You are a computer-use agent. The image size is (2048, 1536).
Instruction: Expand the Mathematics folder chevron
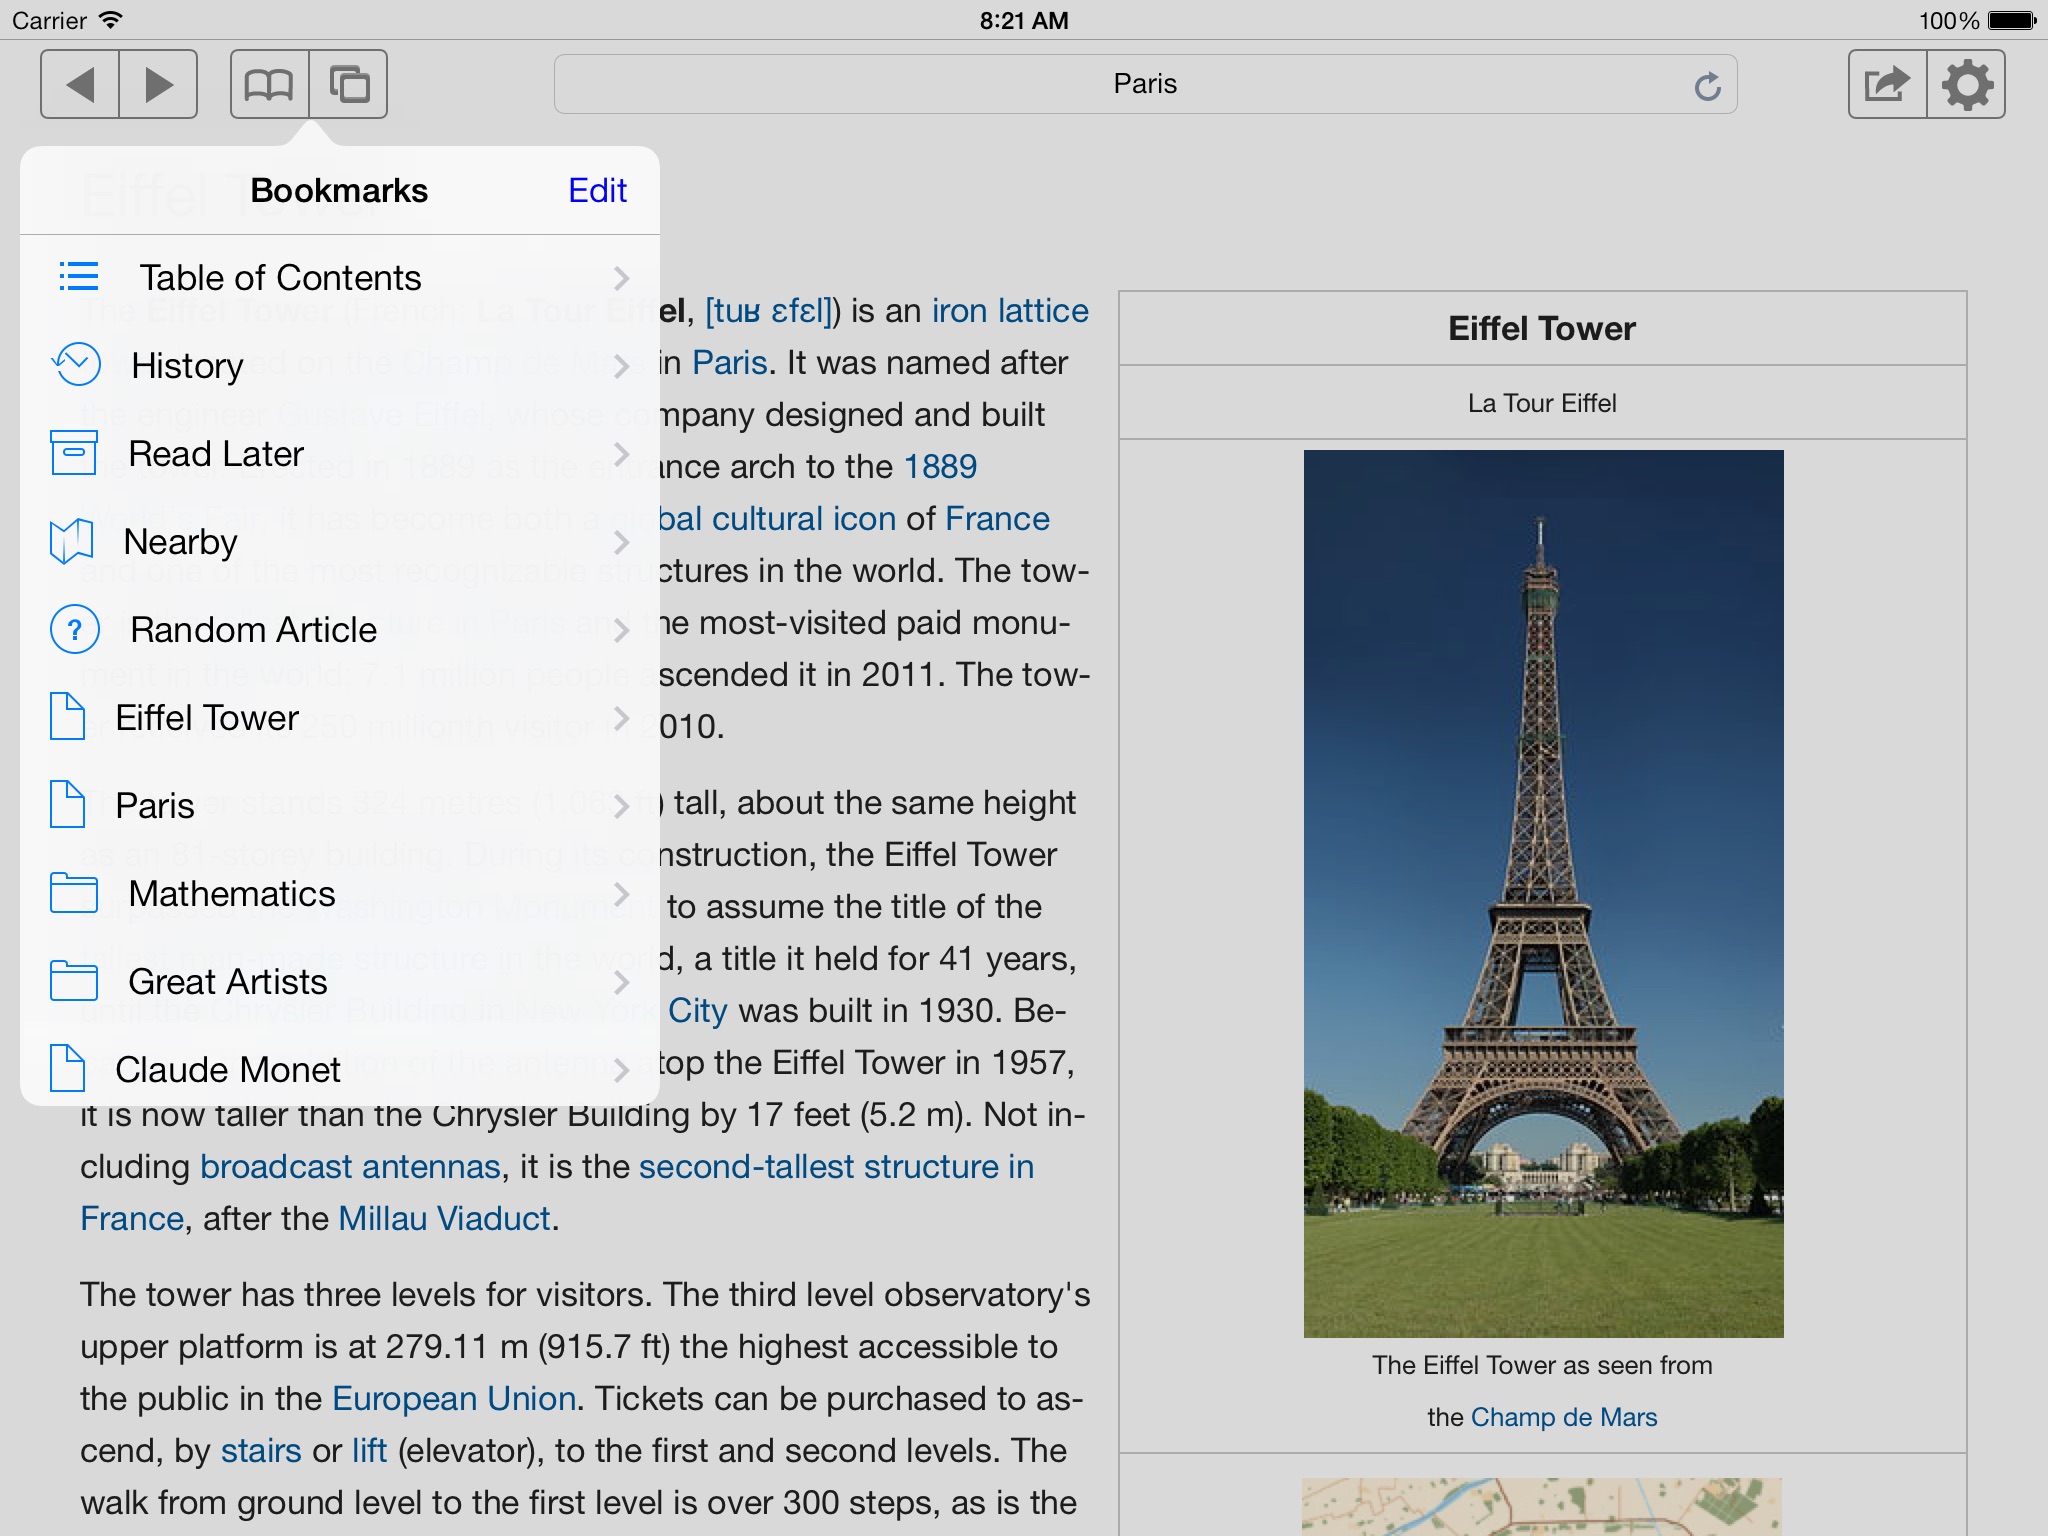[622, 893]
